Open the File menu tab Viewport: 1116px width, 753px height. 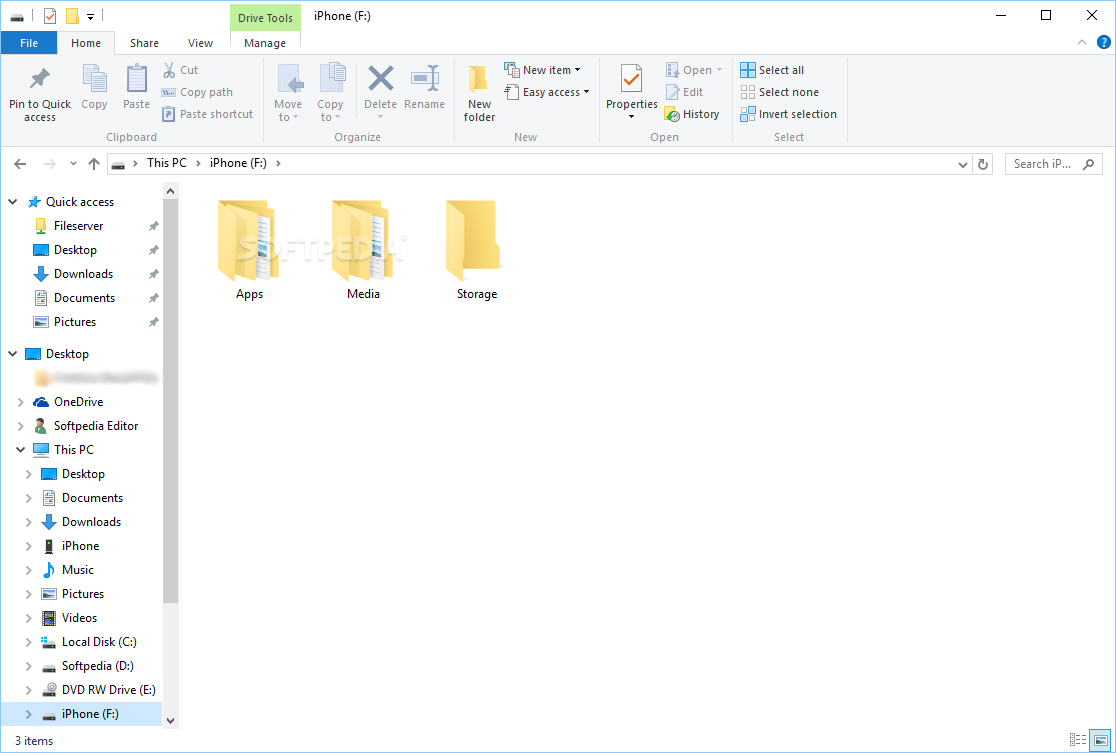[x=29, y=43]
